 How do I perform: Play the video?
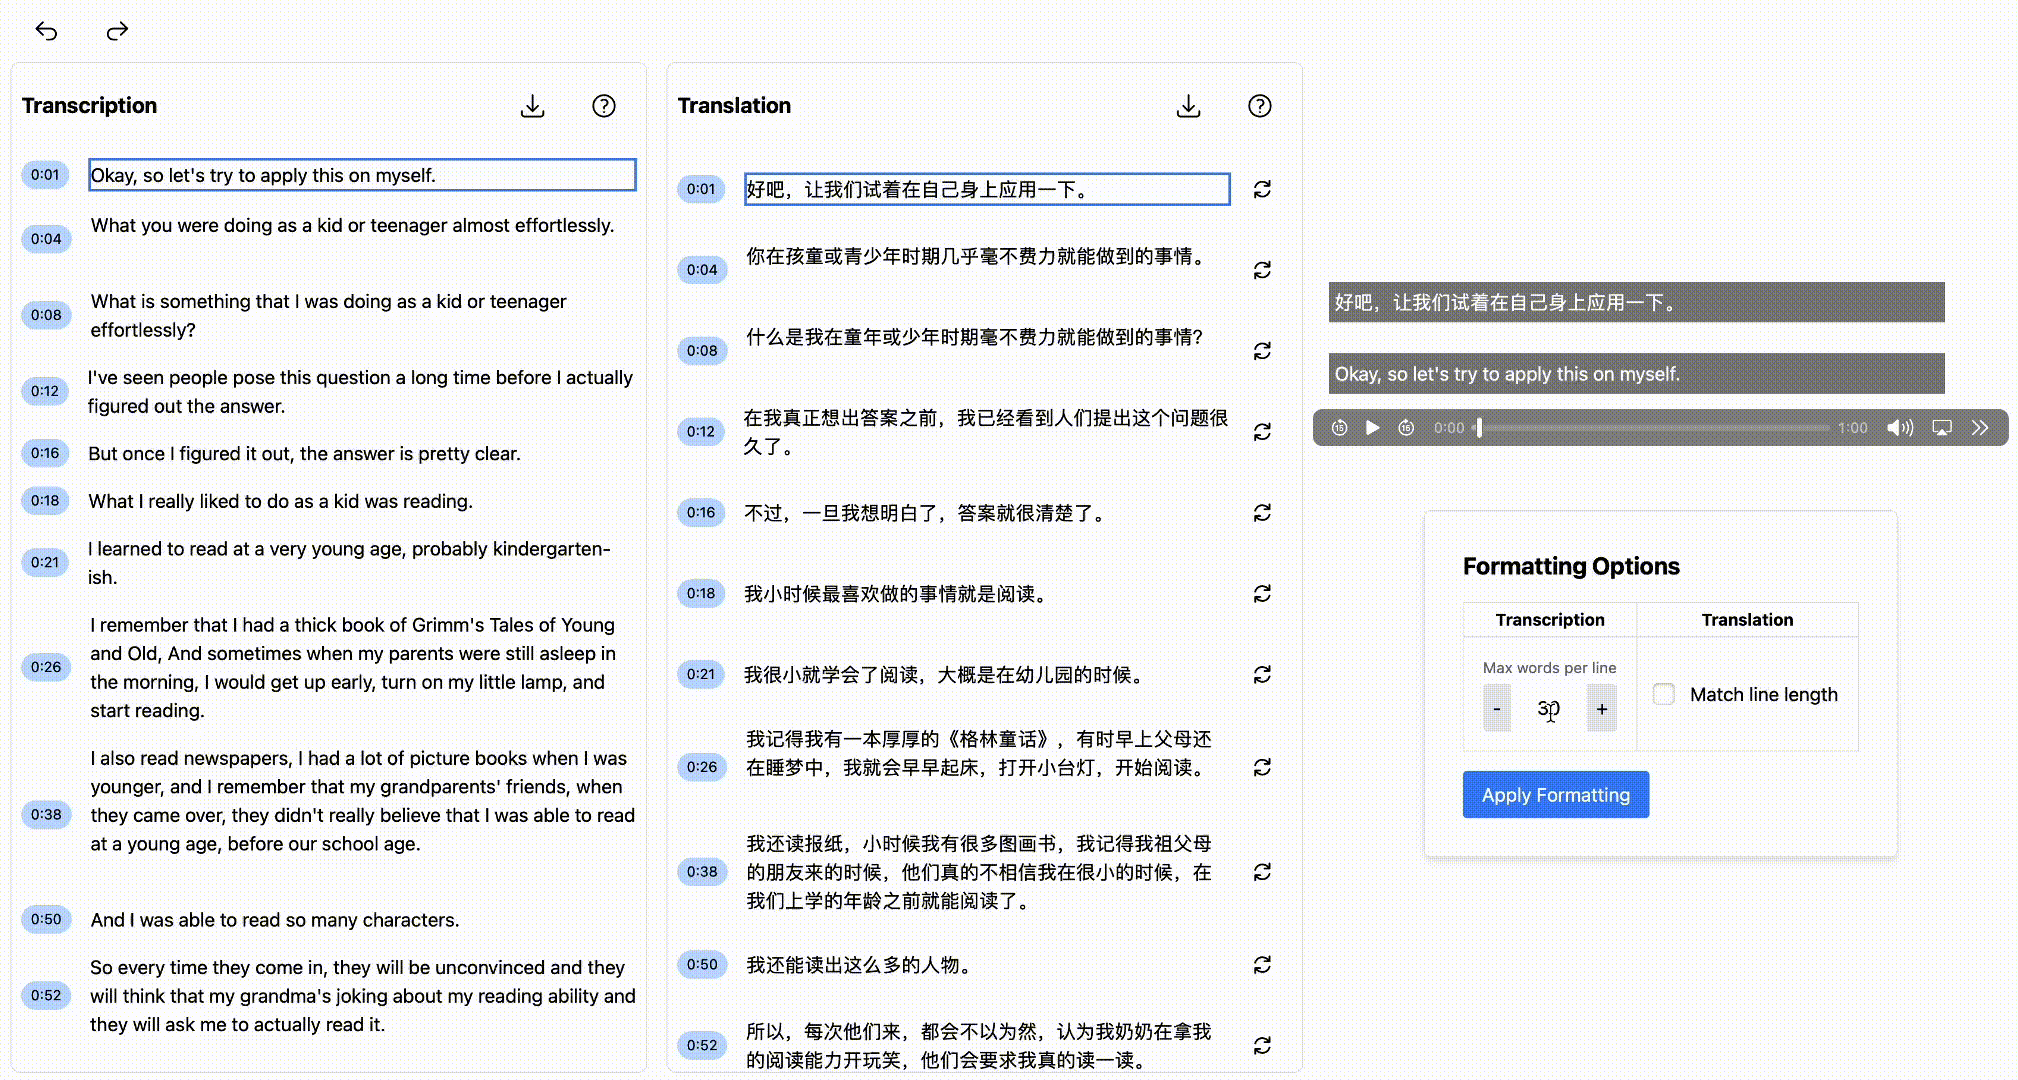[x=1372, y=427]
